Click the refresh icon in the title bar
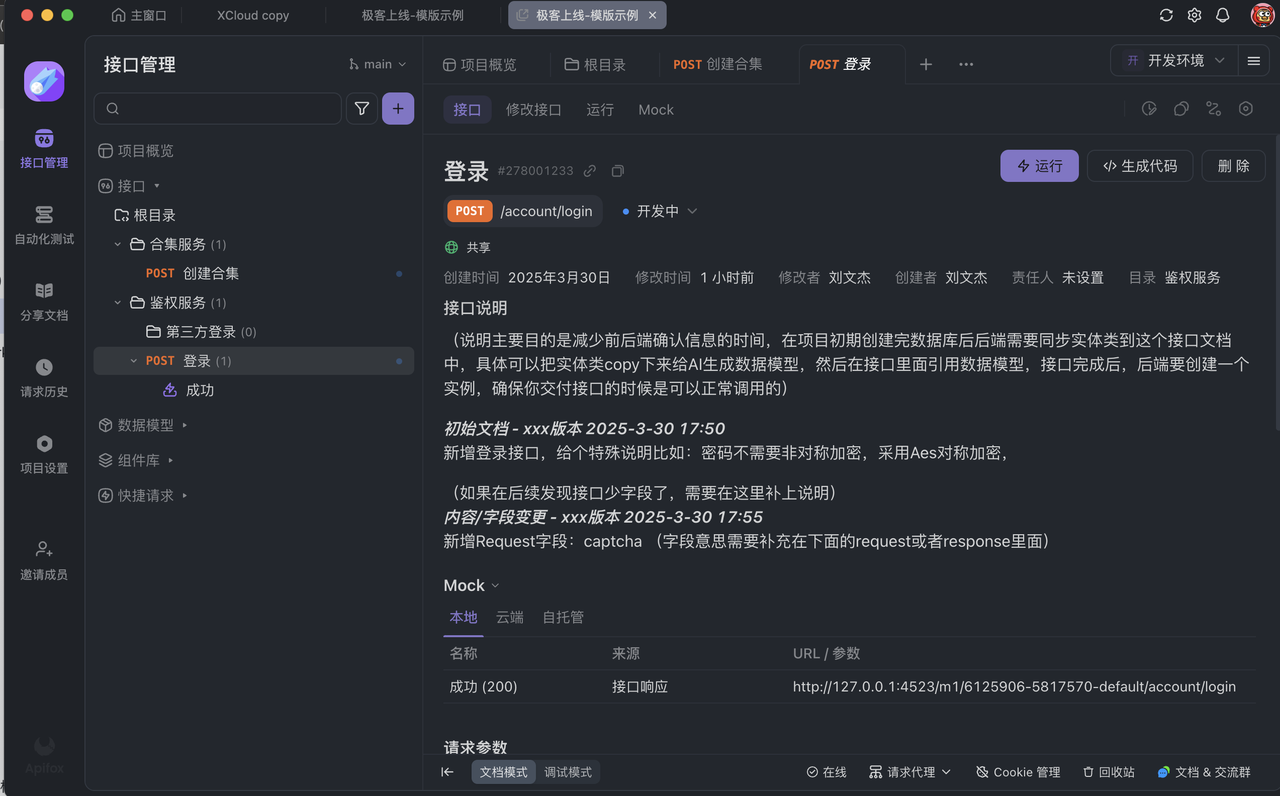1280x796 pixels. 1166,15
